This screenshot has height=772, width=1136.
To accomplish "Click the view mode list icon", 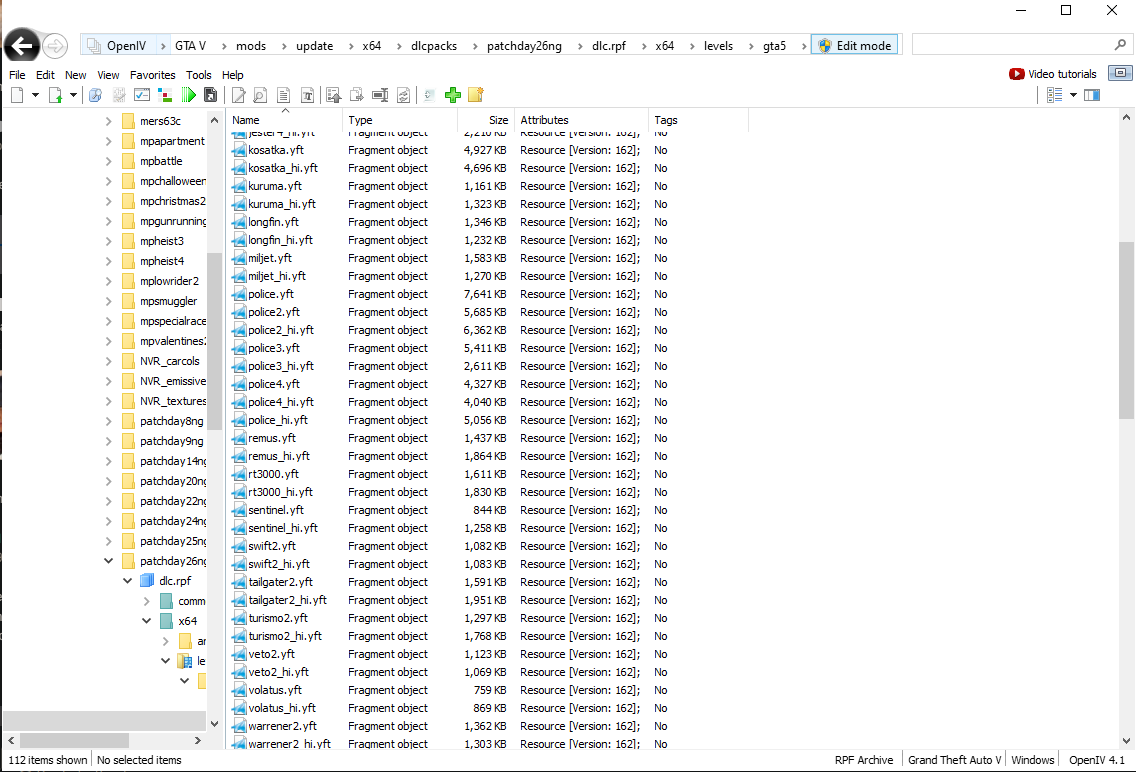I will pos(1054,95).
